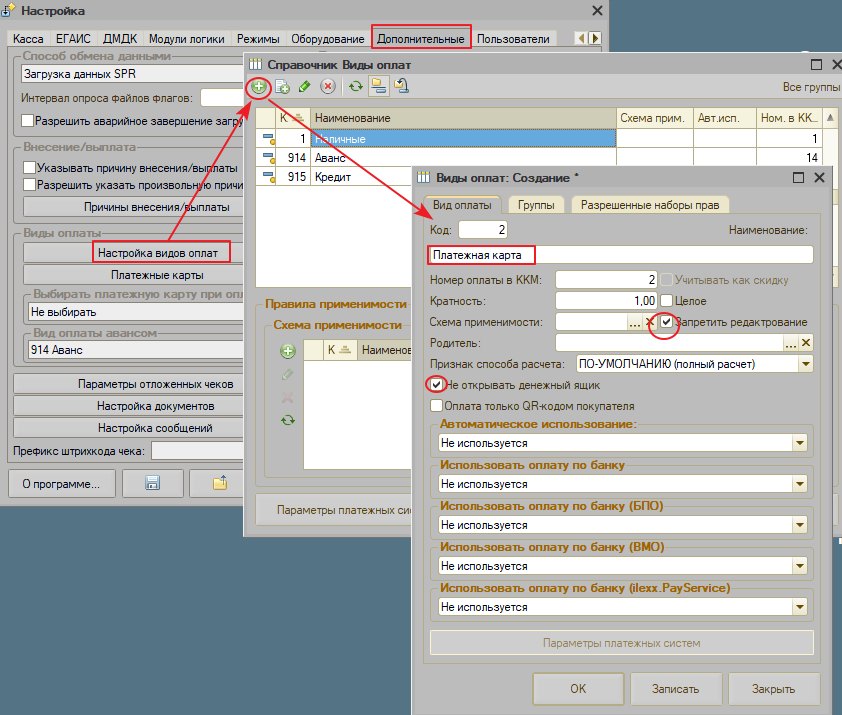
Task: Click the red delete icon in toolbar
Action: (x=328, y=86)
